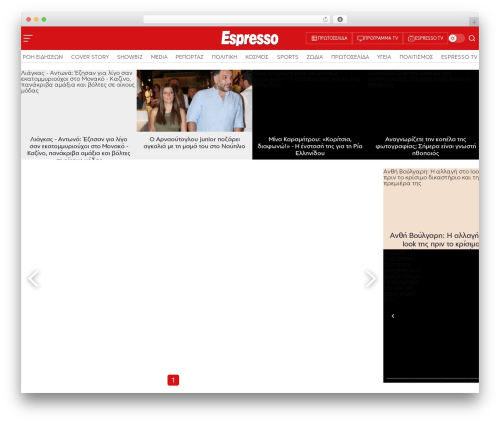Open ΠΡΩΤΟΣΕΛΙΔΑ item in navigation bar
Image resolution: width=500 pixels, height=423 pixels.
coord(350,57)
